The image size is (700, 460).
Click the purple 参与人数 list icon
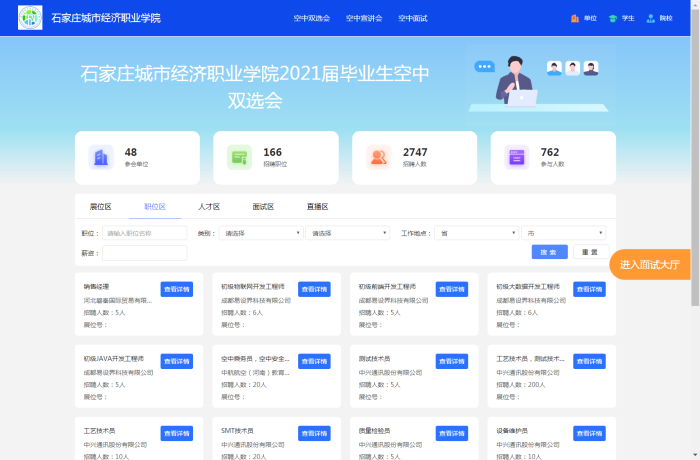[517, 157]
